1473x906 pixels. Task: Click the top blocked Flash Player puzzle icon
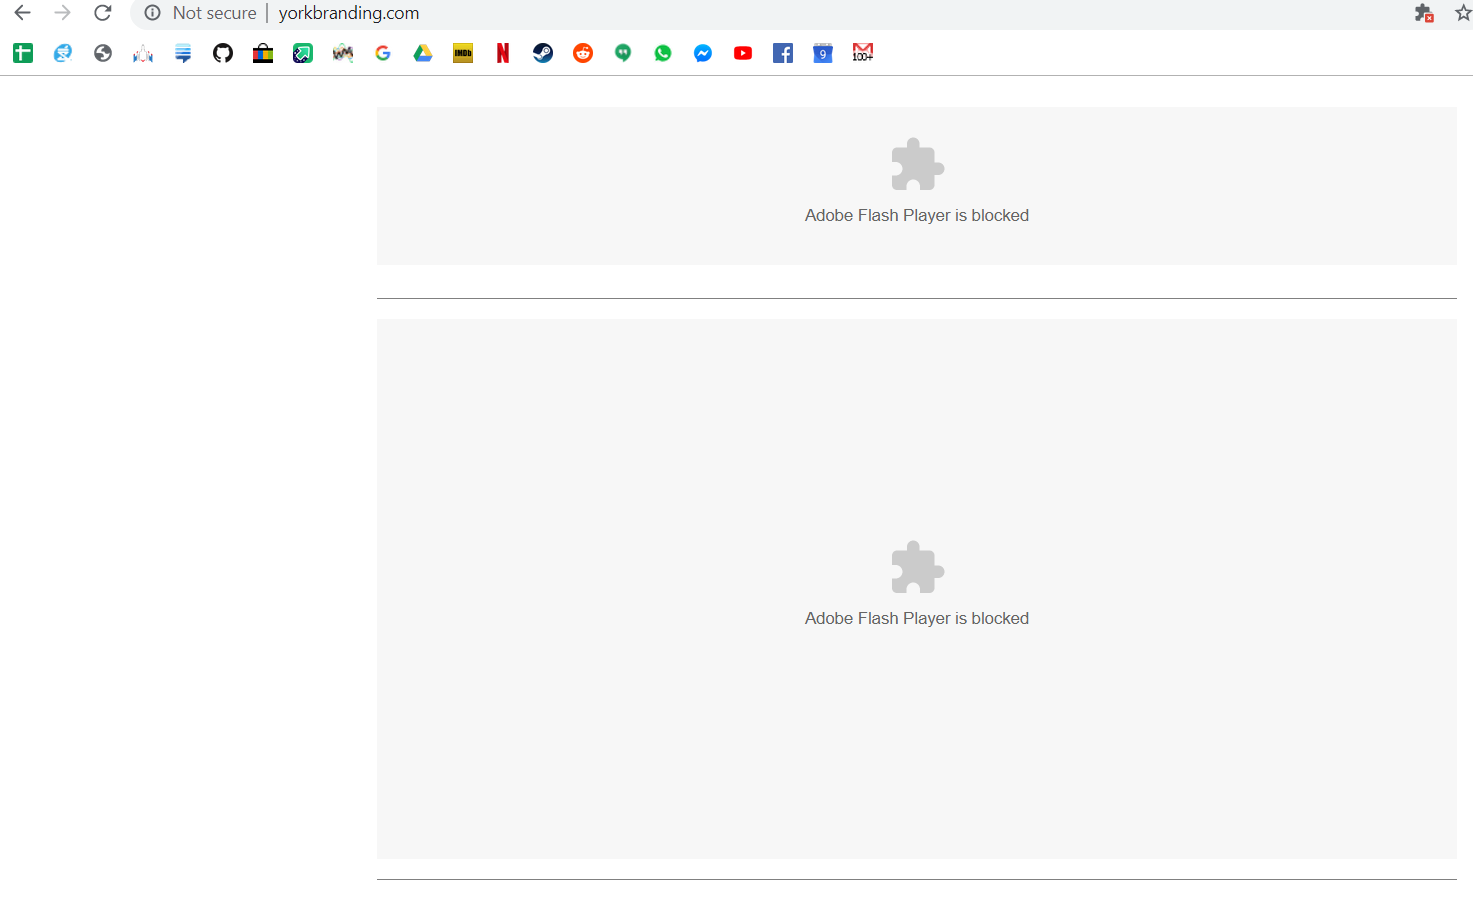(x=917, y=164)
